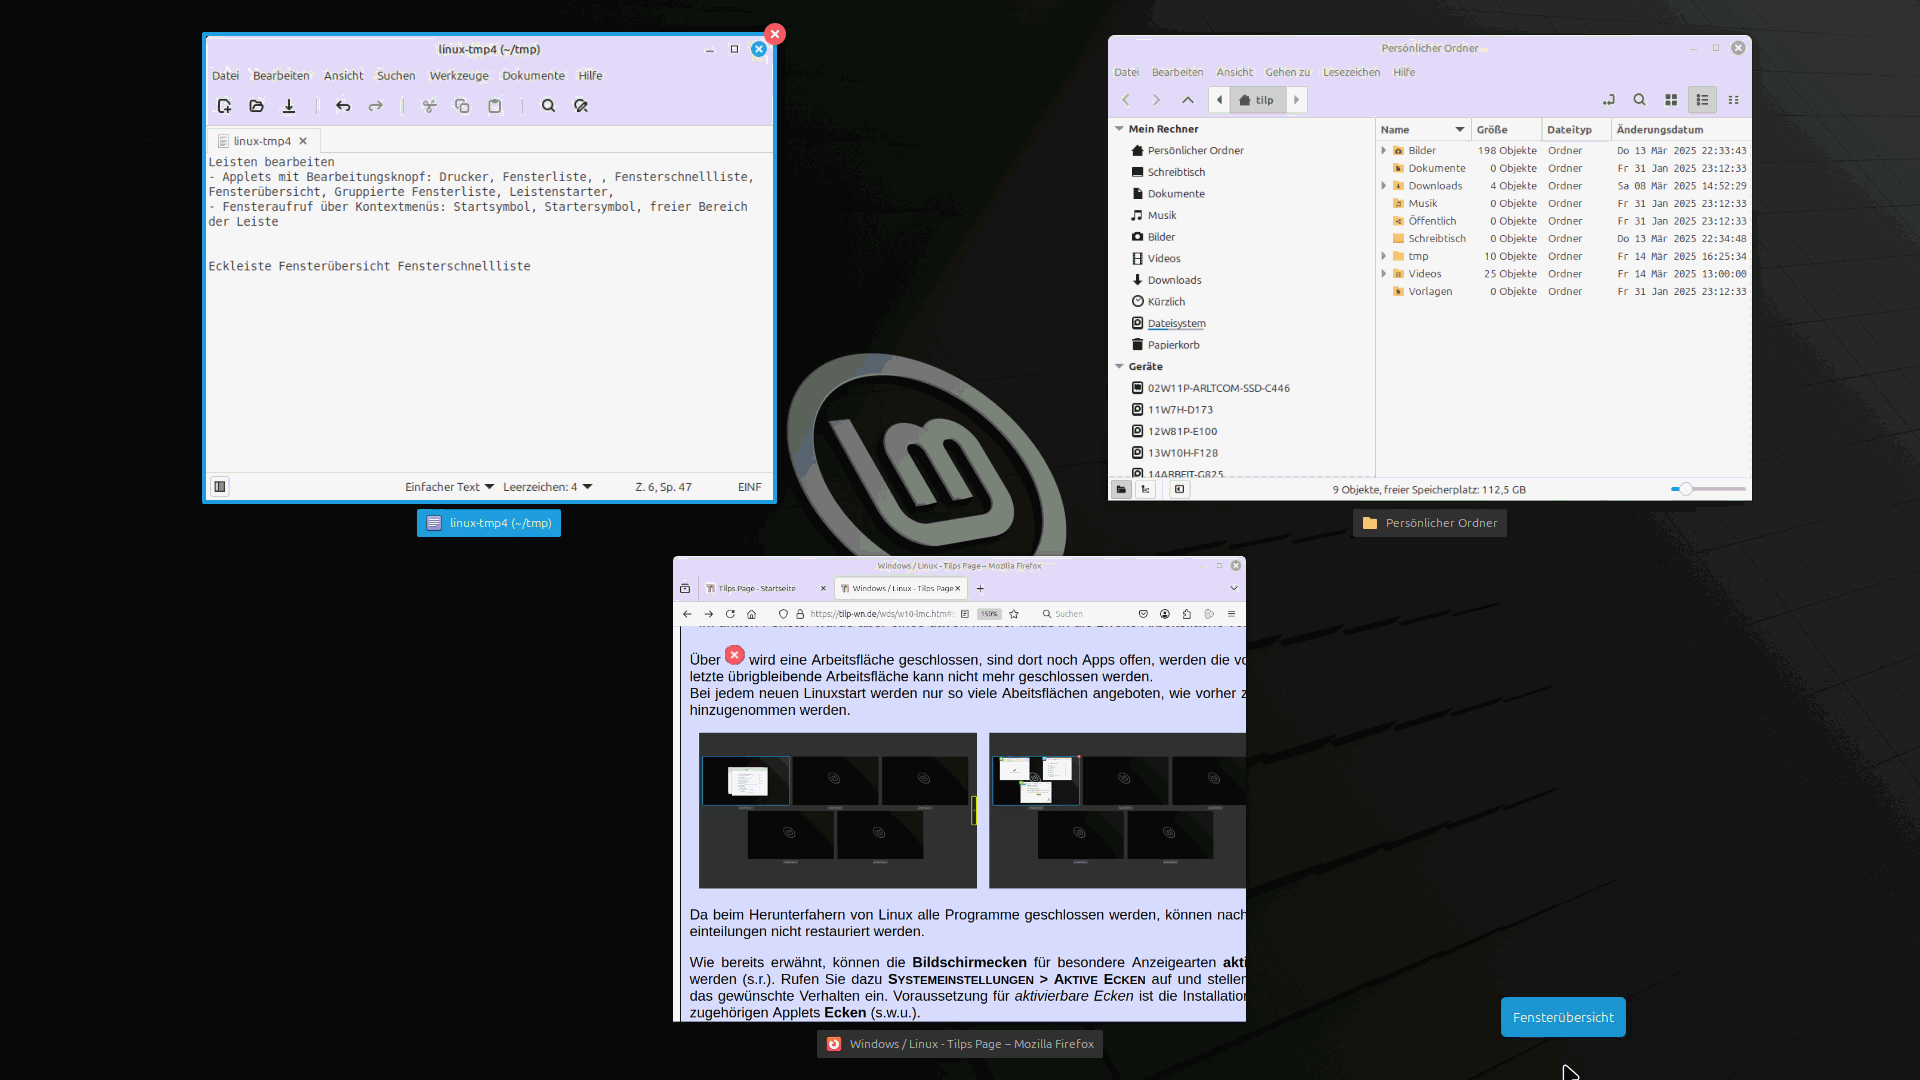Click the toggle location entry icon
Screen dimensions: 1920x1080
tap(1608, 100)
